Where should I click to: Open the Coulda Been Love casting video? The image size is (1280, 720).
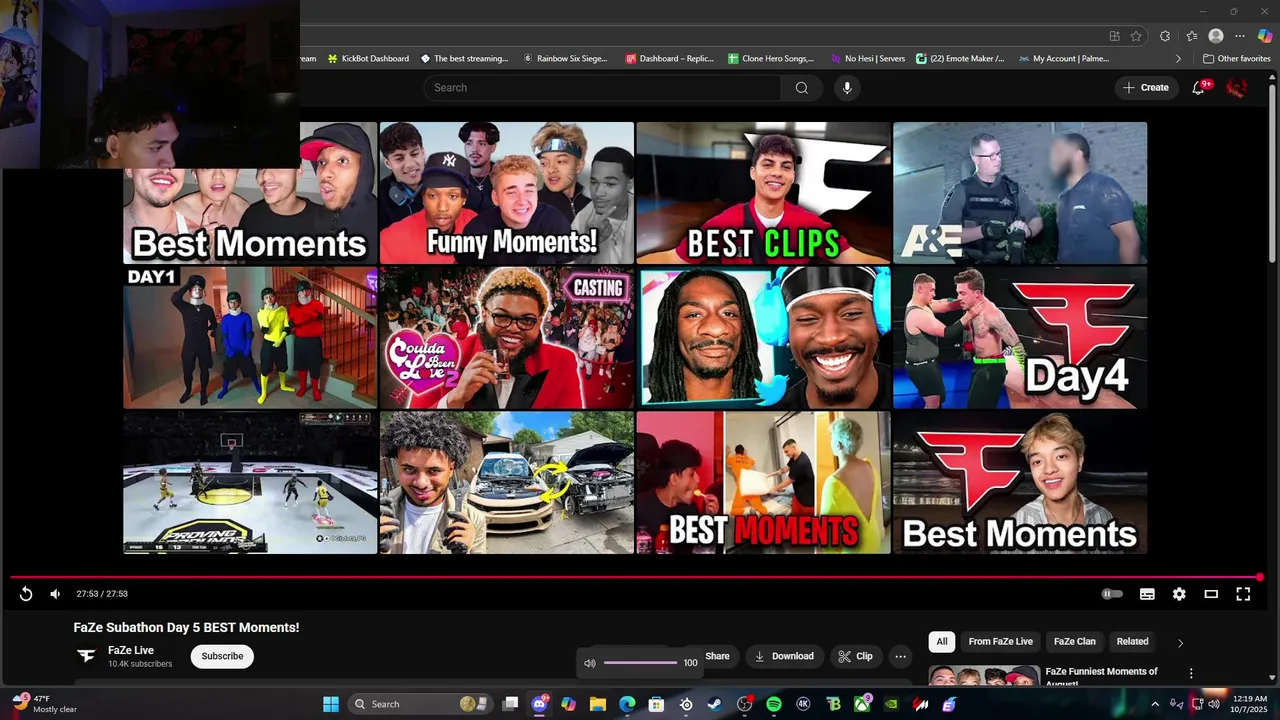[507, 338]
